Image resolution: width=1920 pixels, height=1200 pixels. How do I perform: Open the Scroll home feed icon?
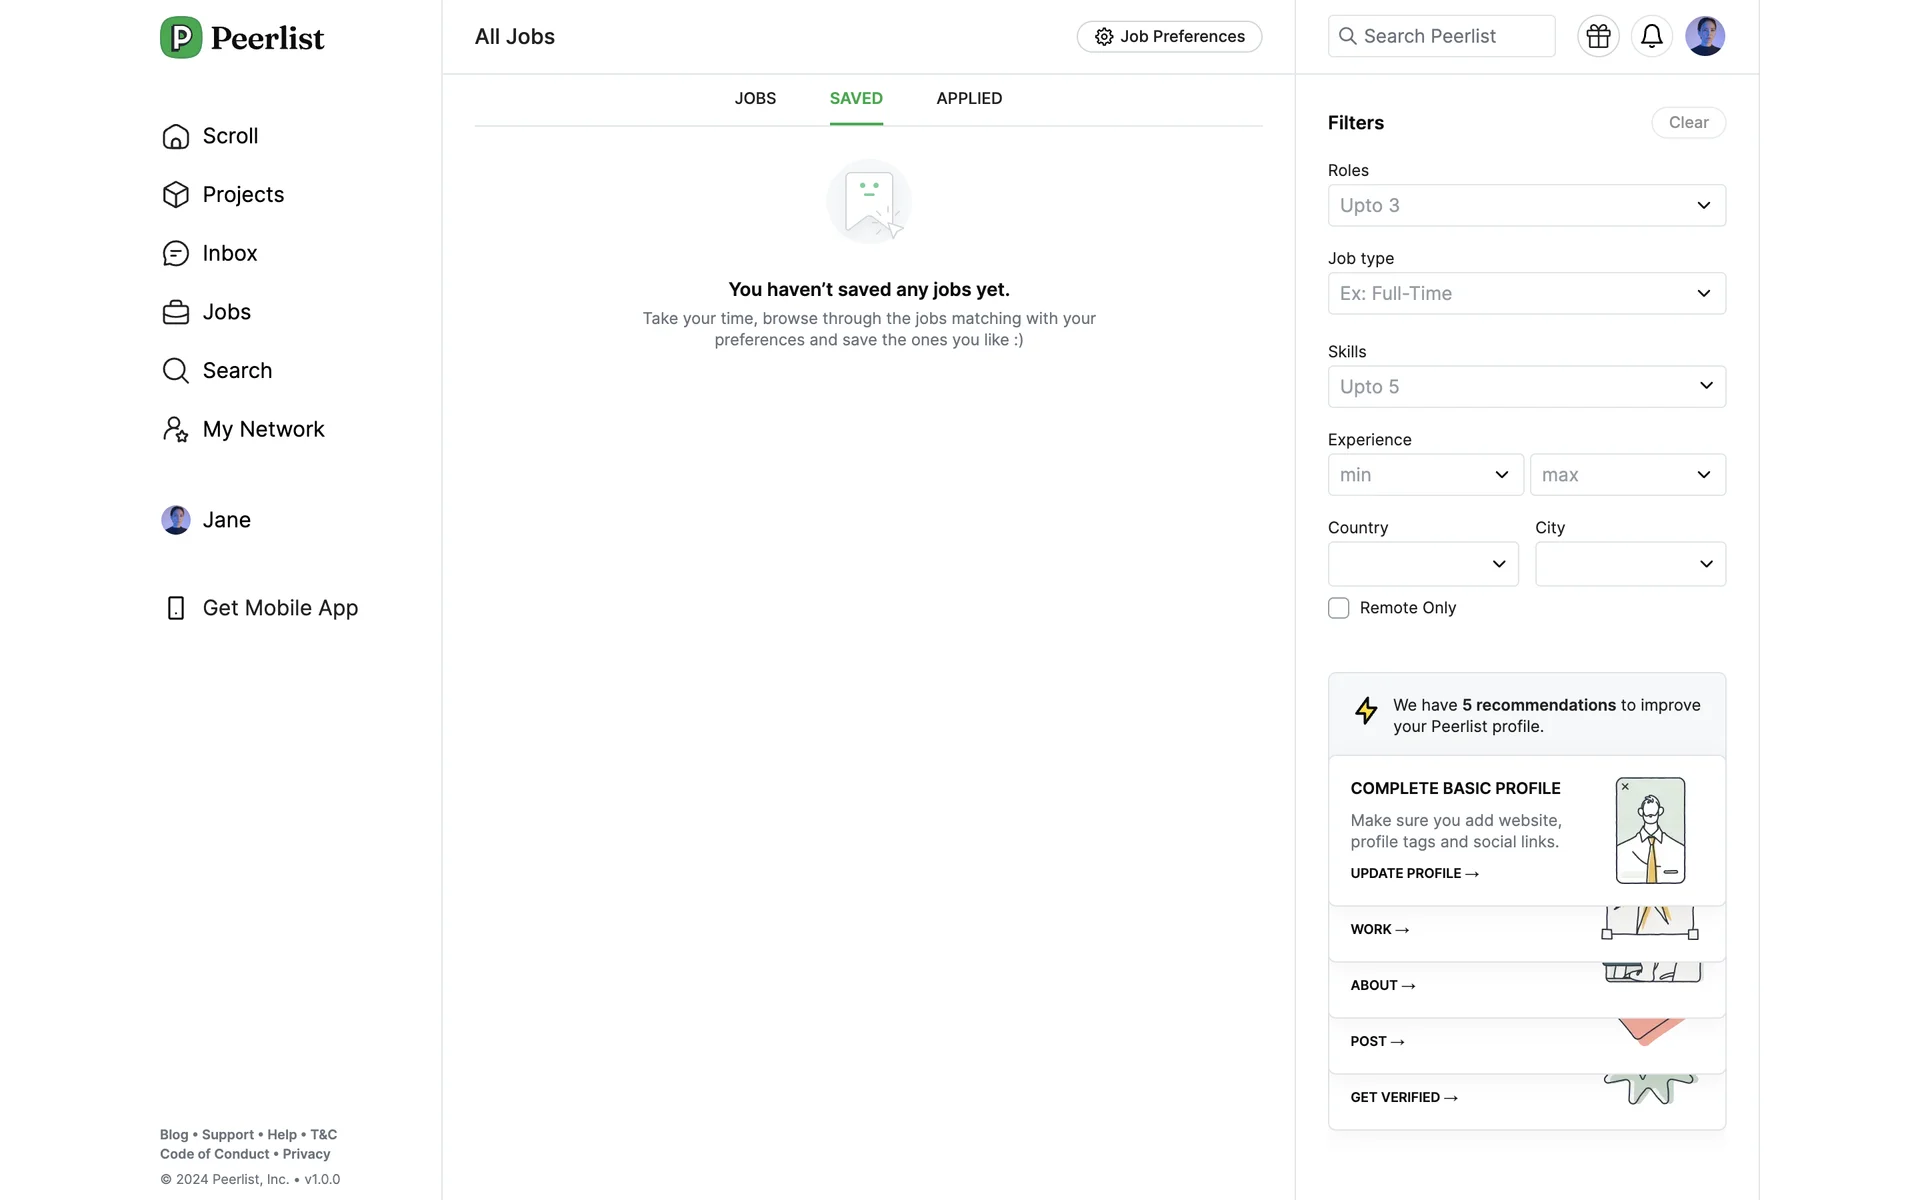pyautogui.click(x=176, y=136)
